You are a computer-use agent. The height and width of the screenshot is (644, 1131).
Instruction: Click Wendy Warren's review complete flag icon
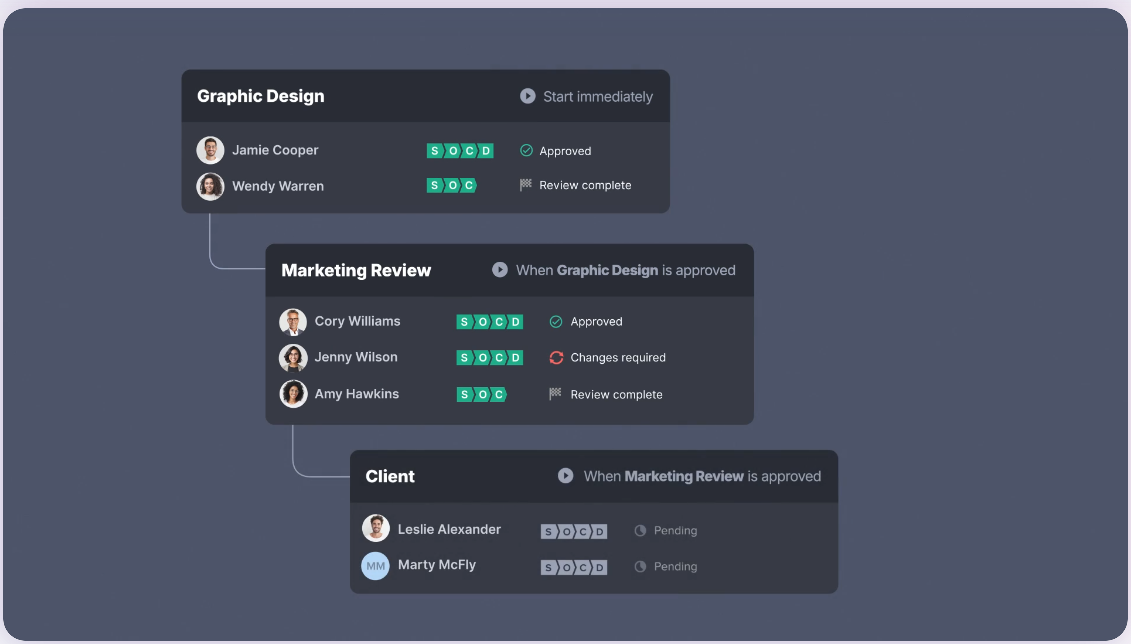[526, 185]
